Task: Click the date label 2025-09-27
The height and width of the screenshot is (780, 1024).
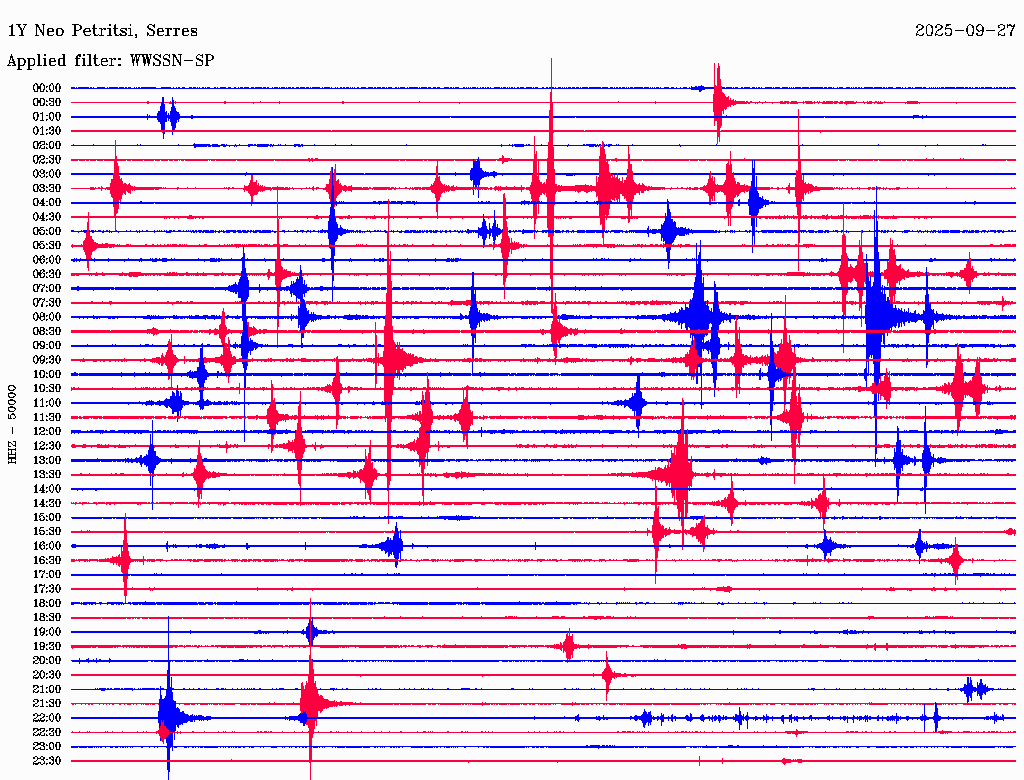Action: click(965, 31)
